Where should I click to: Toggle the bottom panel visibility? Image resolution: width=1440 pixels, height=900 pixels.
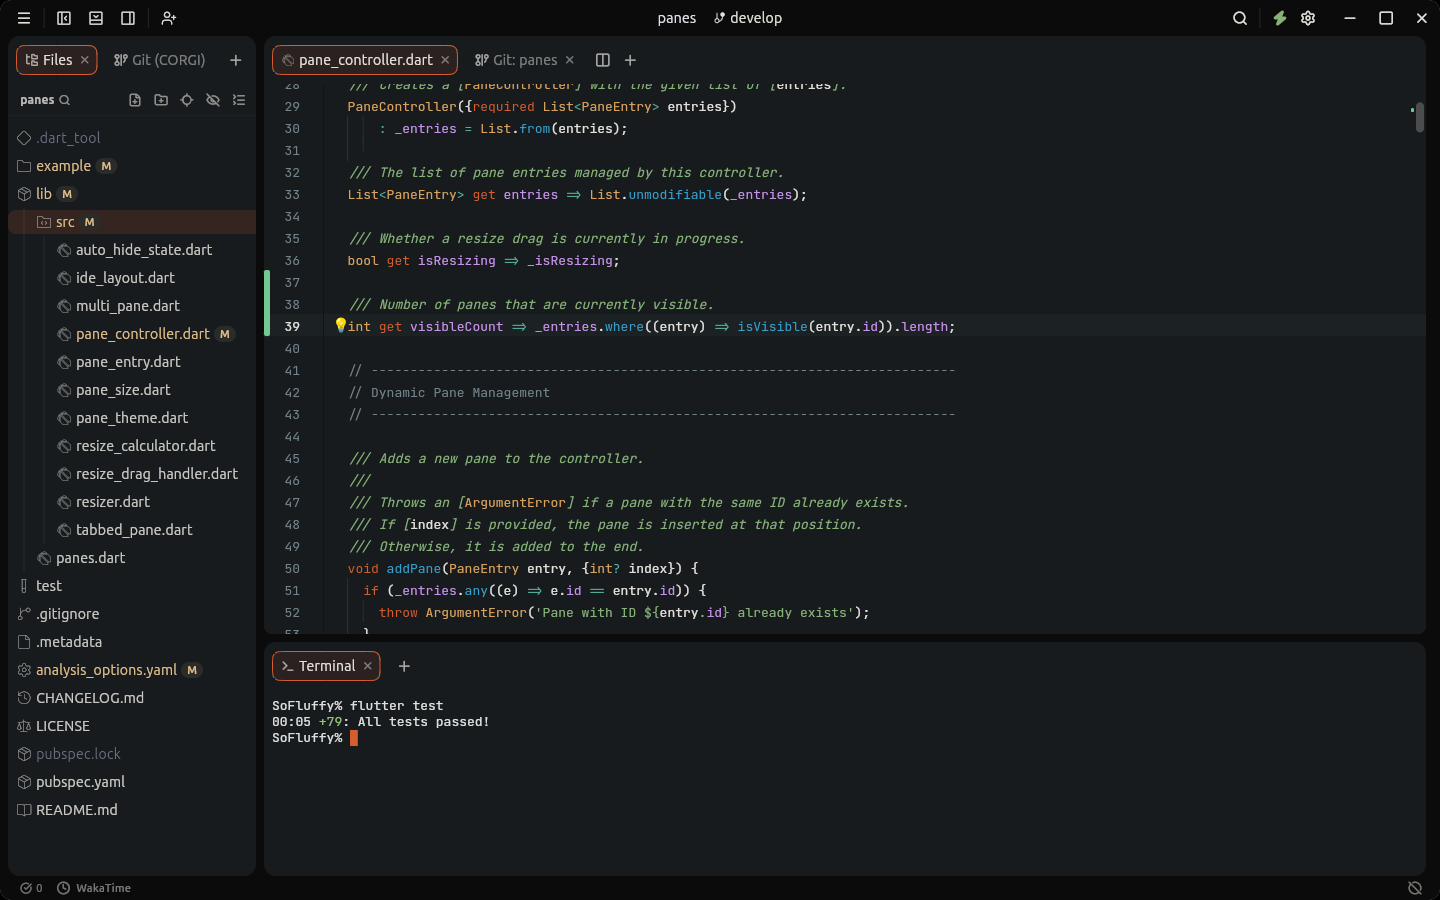(96, 18)
